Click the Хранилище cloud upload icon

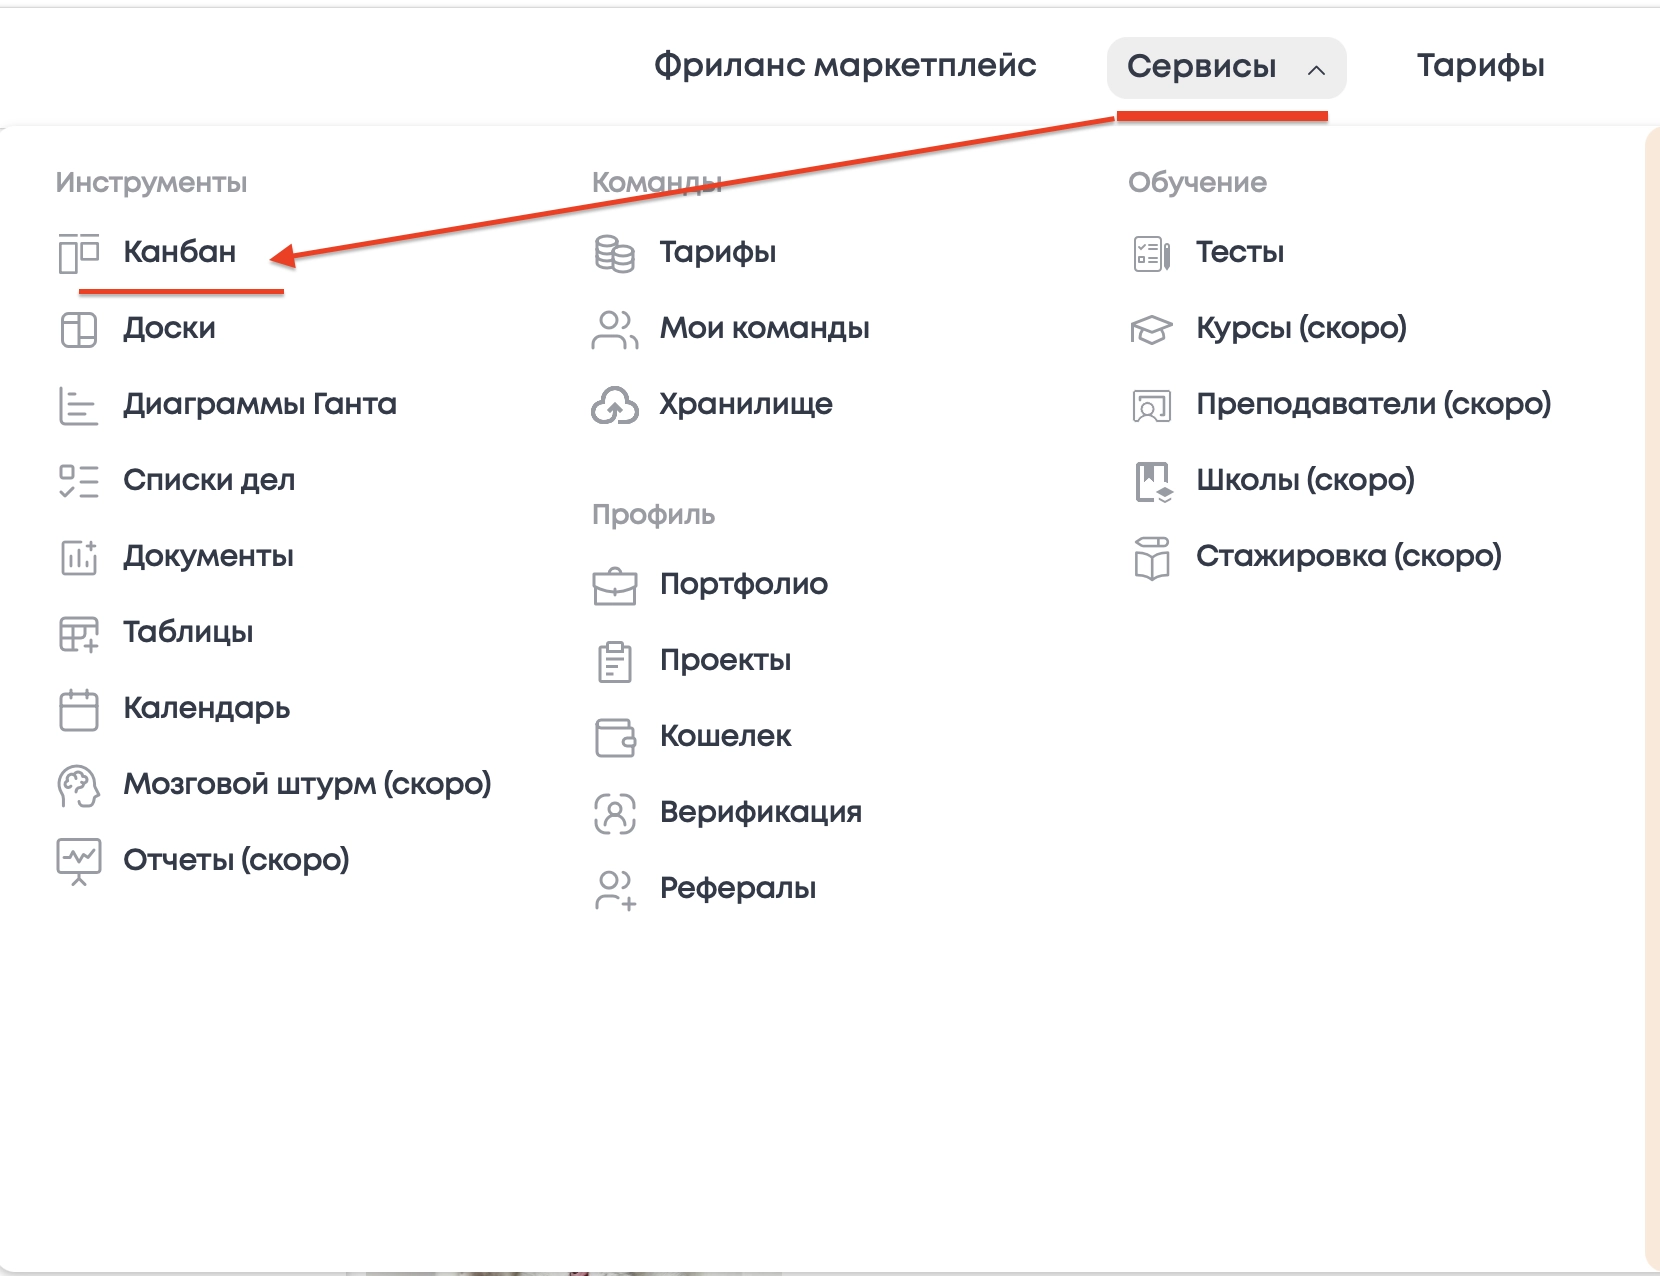[614, 405]
